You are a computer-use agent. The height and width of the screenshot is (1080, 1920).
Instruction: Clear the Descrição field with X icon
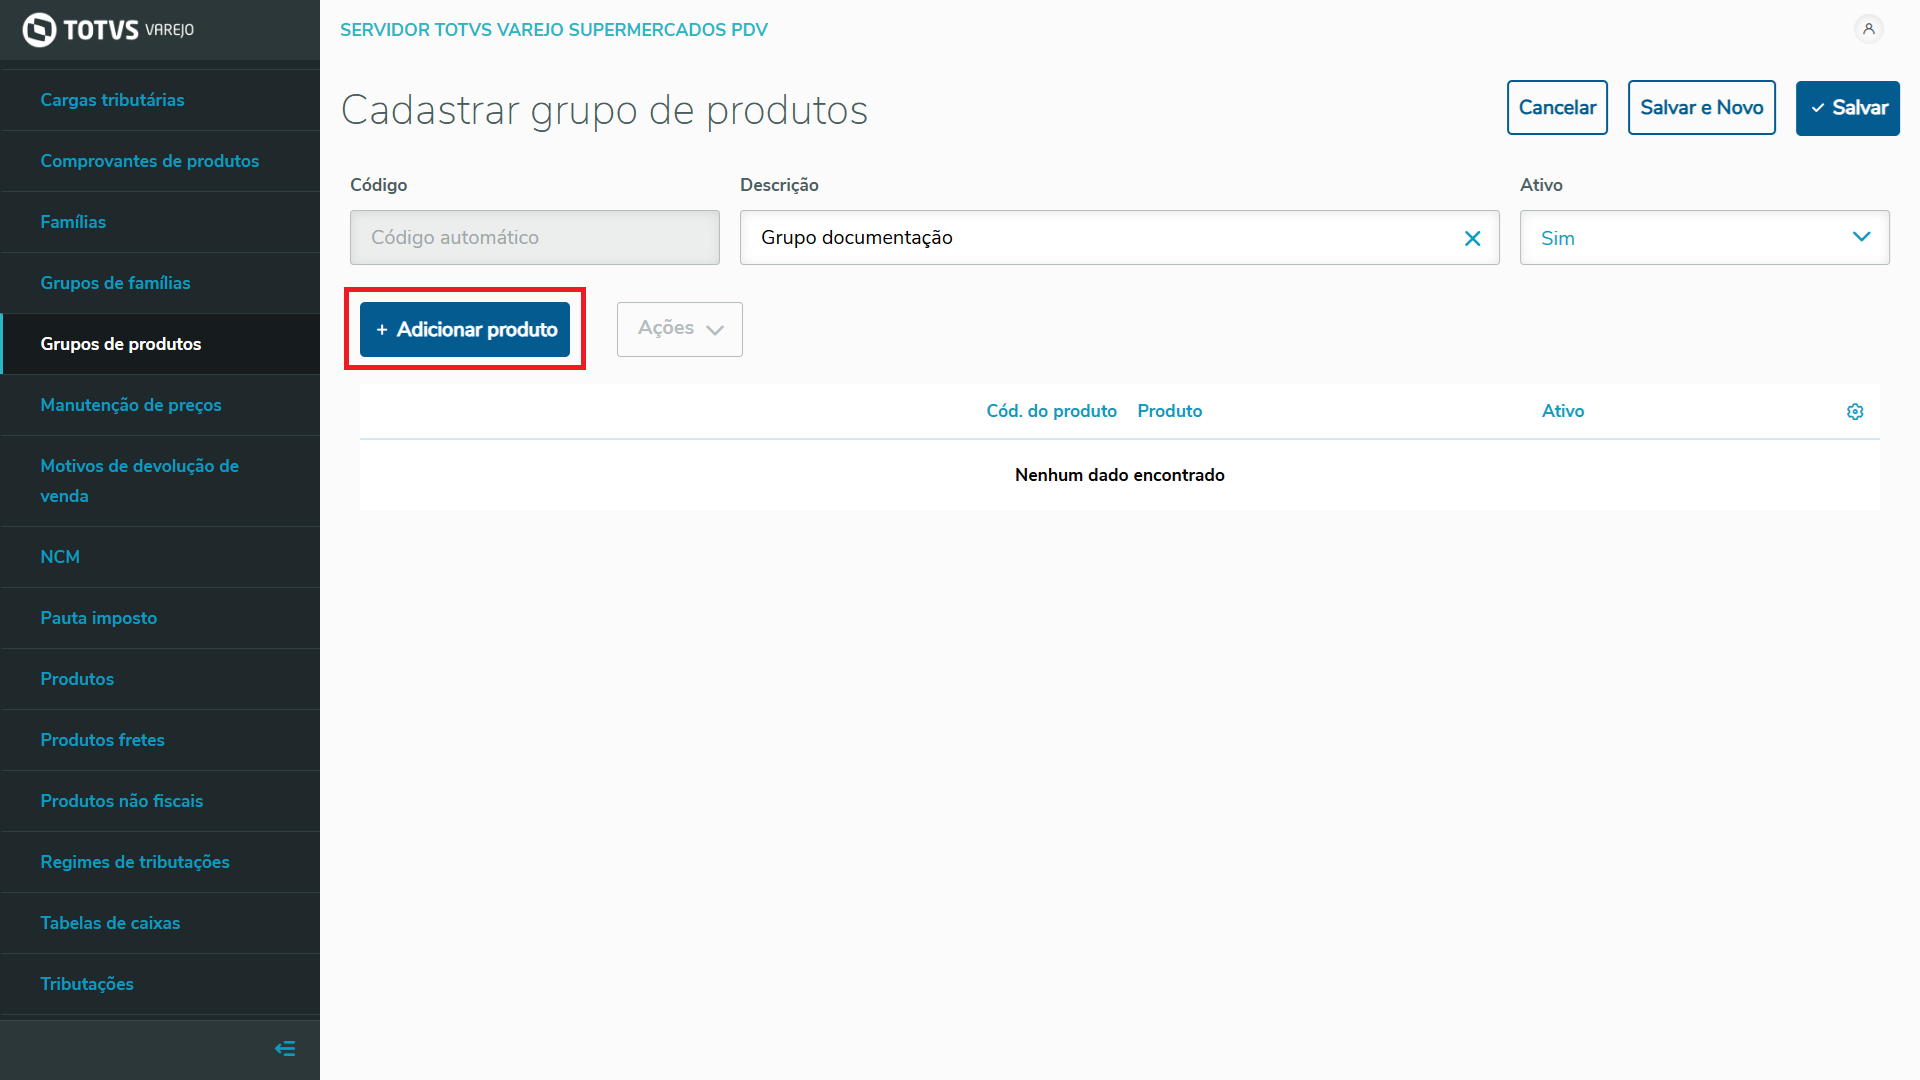point(1472,238)
